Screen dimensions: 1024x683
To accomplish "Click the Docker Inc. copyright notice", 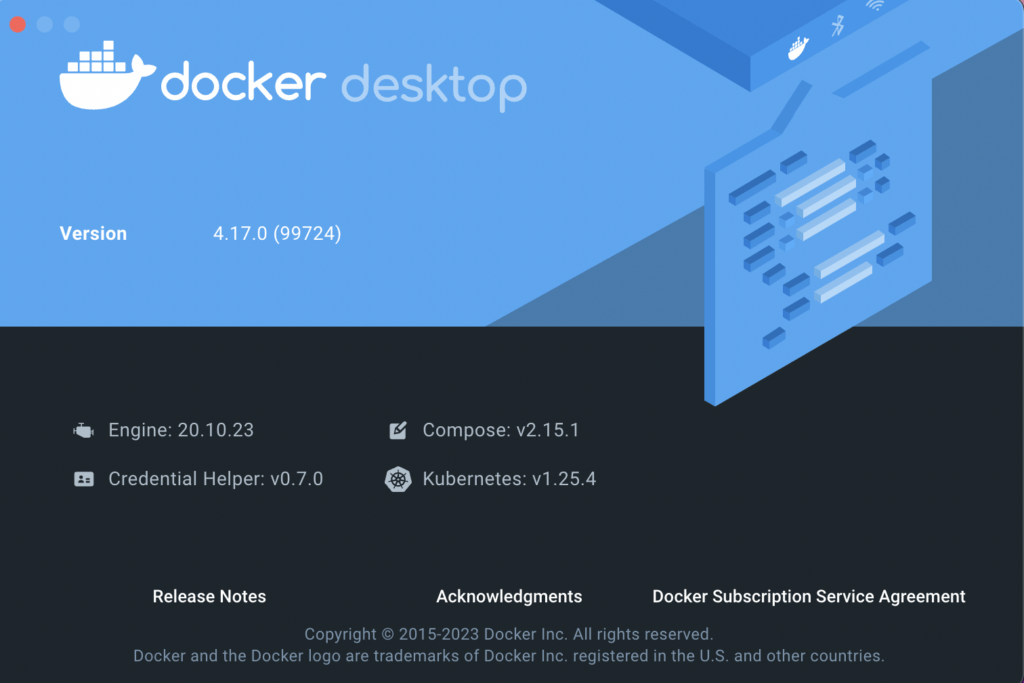I will point(511,634).
